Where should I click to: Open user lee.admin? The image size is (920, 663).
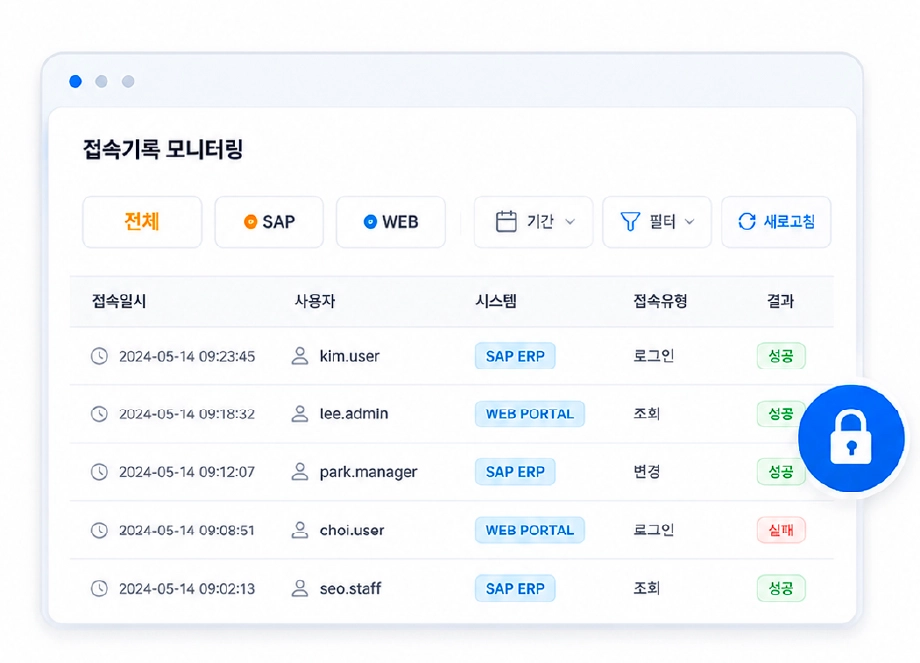(x=354, y=414)
